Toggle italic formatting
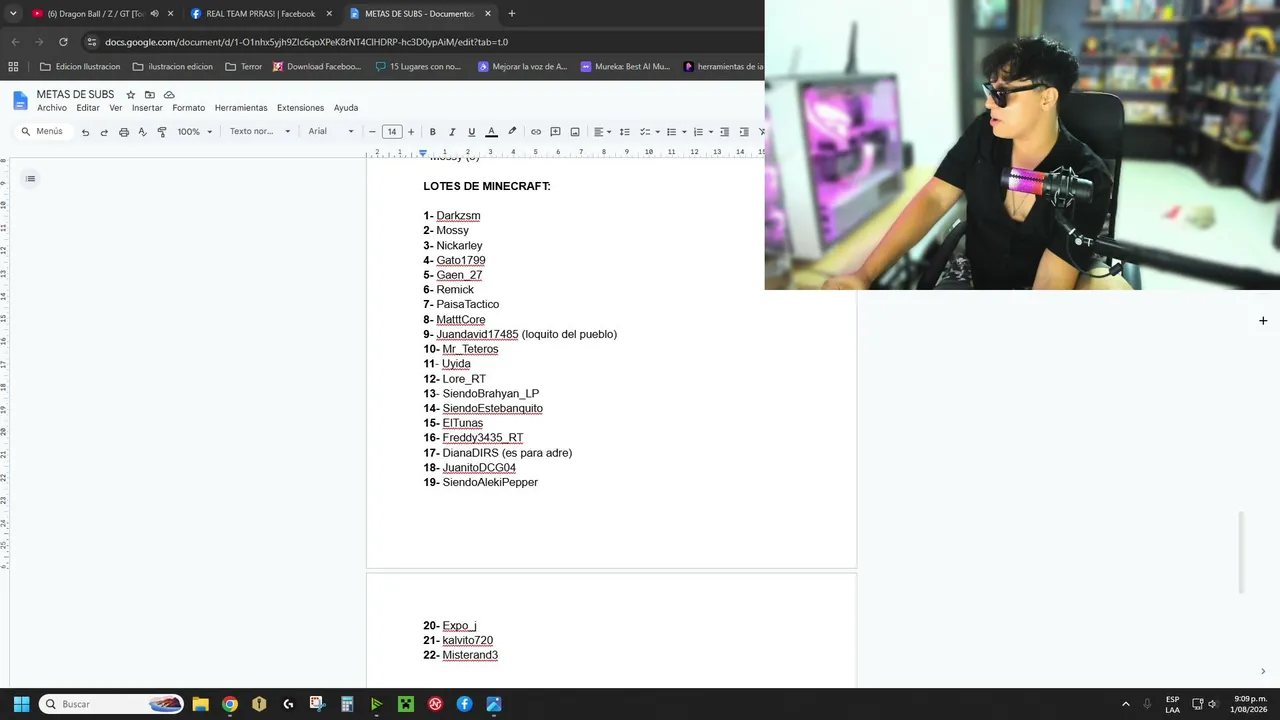Screen dimensions: 1280x720 pos(452,132)
